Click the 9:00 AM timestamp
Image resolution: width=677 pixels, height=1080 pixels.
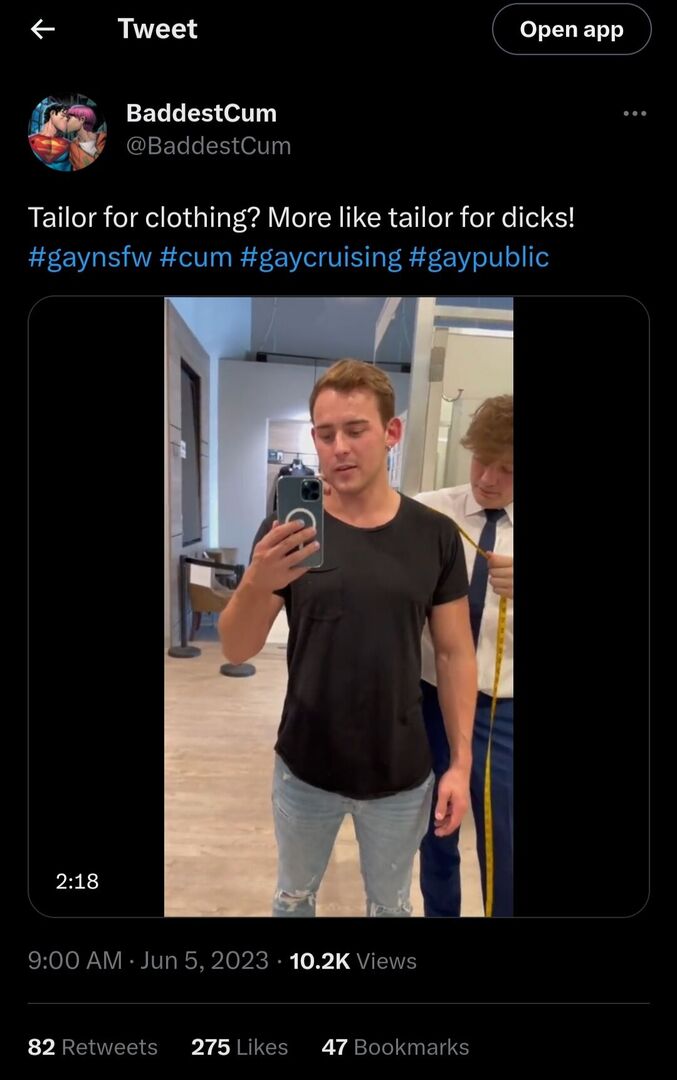(74, 961)
